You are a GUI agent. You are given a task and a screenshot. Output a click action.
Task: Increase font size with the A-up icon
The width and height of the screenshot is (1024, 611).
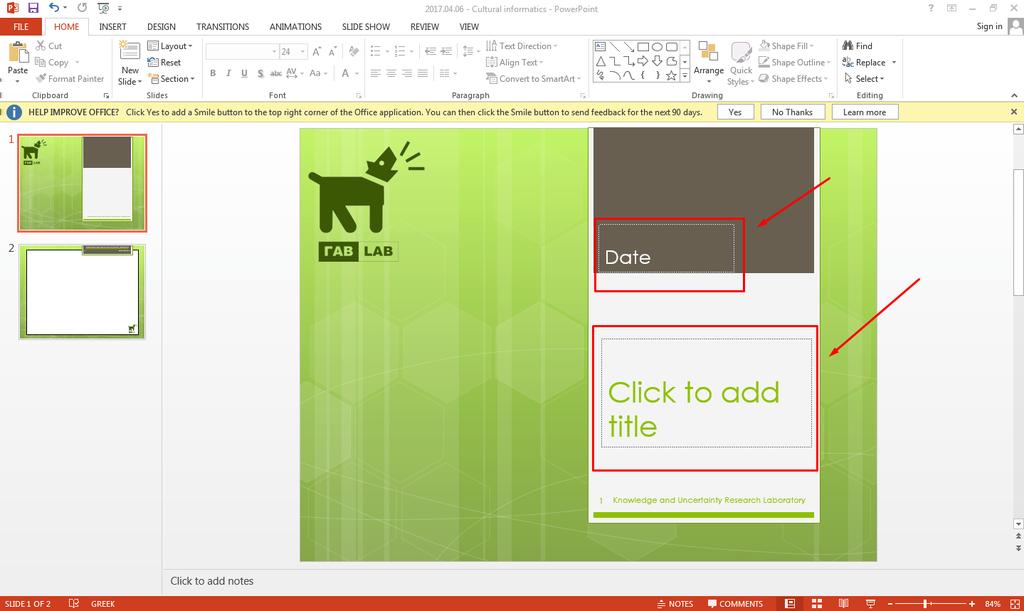tap(317, 52)
